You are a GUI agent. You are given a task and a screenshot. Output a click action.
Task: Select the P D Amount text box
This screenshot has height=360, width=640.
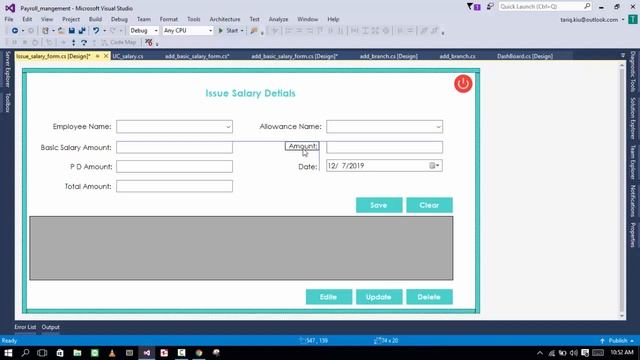tap(174, 167)
